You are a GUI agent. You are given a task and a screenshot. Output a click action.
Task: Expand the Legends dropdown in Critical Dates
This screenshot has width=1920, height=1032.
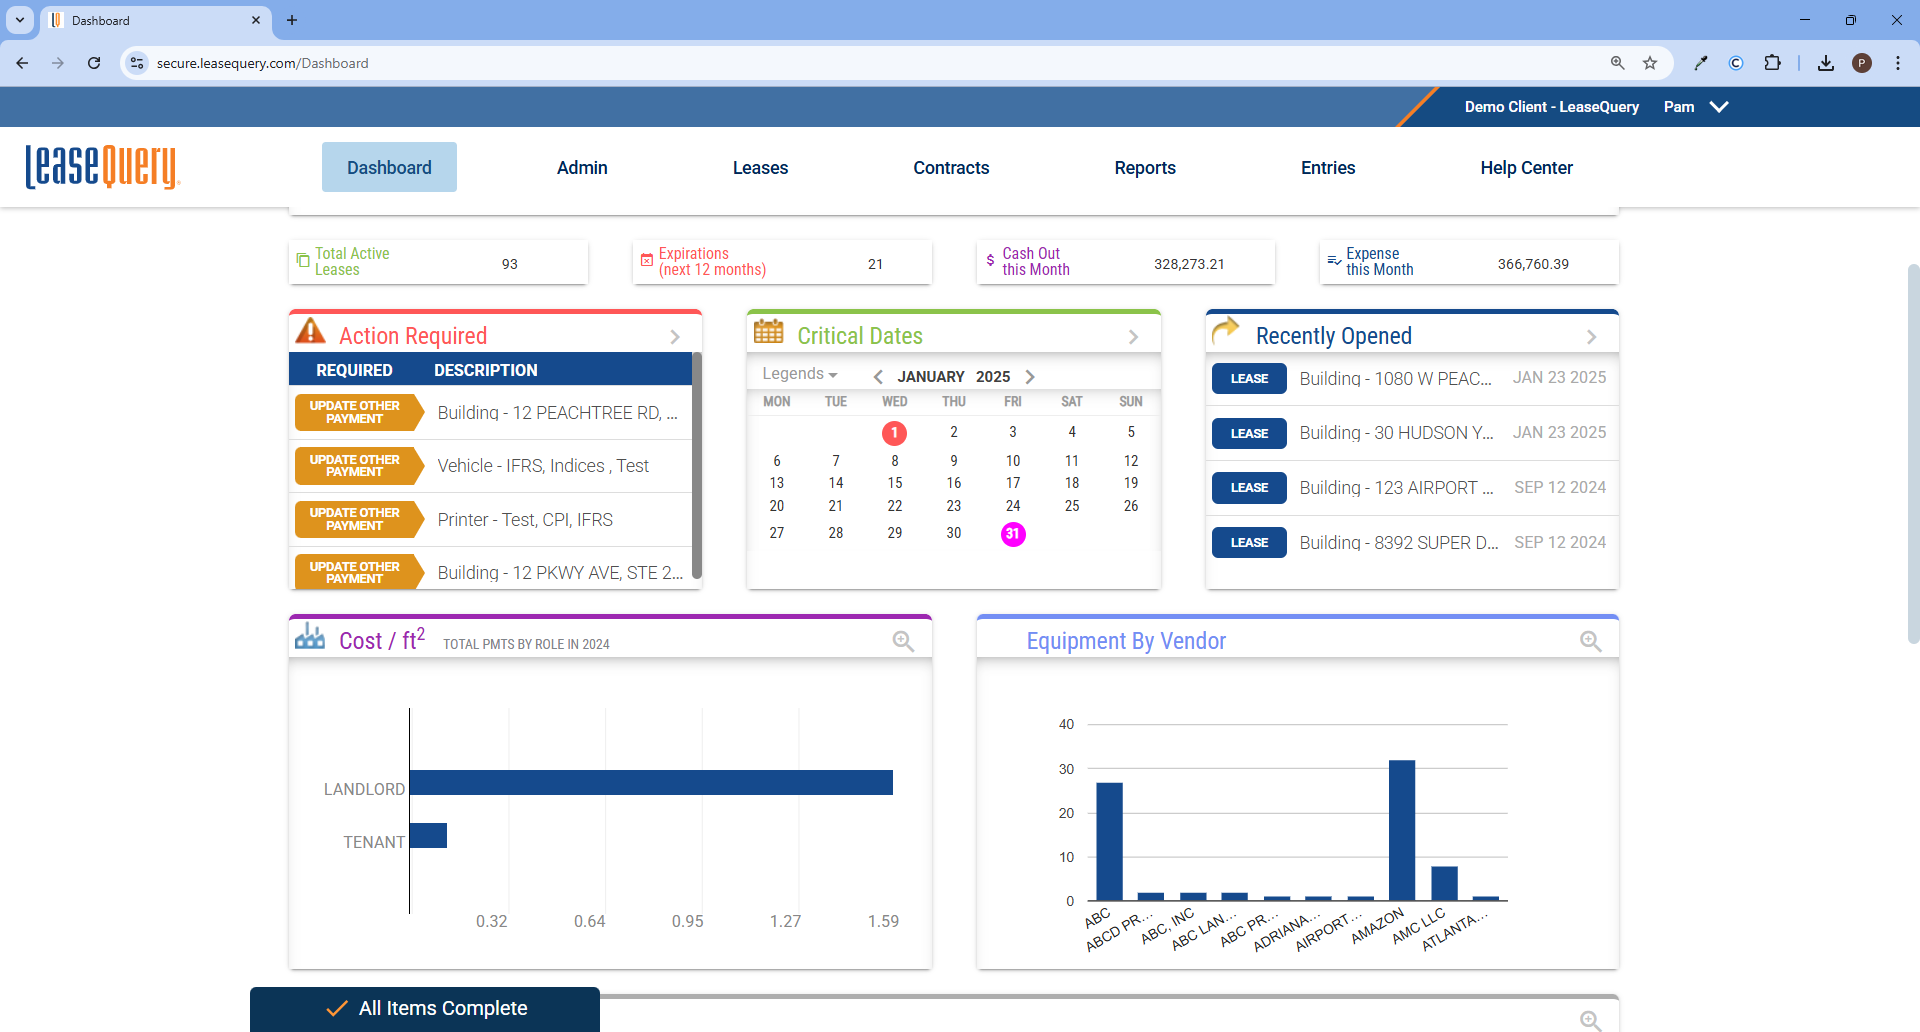point(800,374)
